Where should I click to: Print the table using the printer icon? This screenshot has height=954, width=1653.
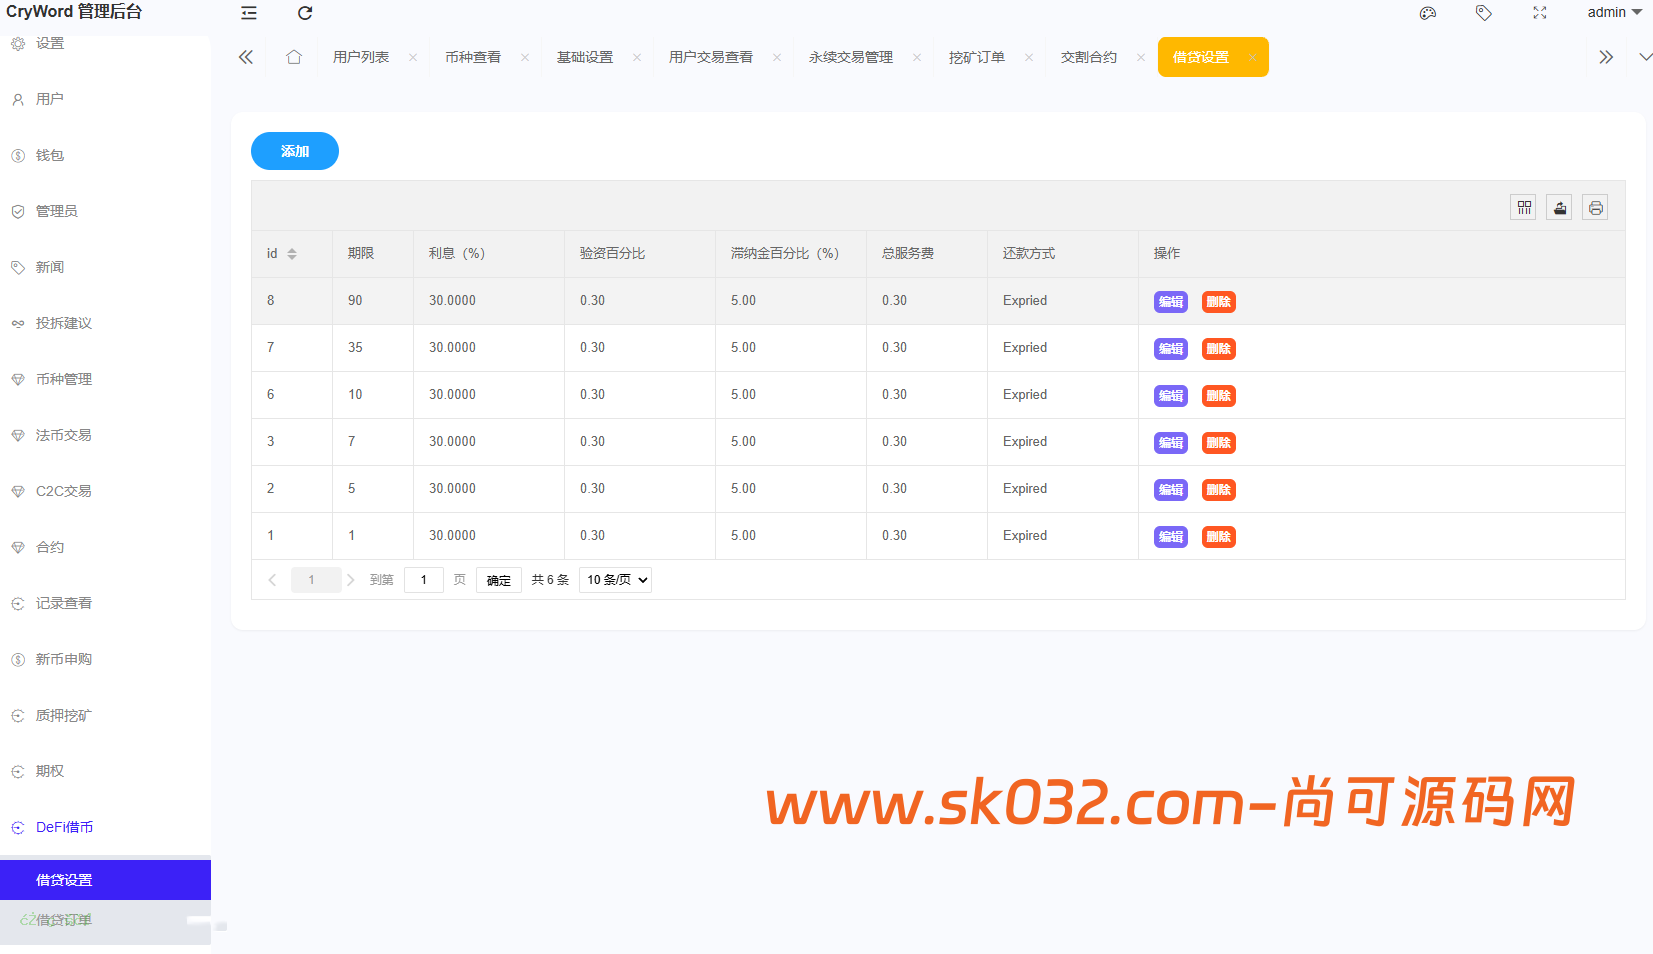coord(1595,207)
